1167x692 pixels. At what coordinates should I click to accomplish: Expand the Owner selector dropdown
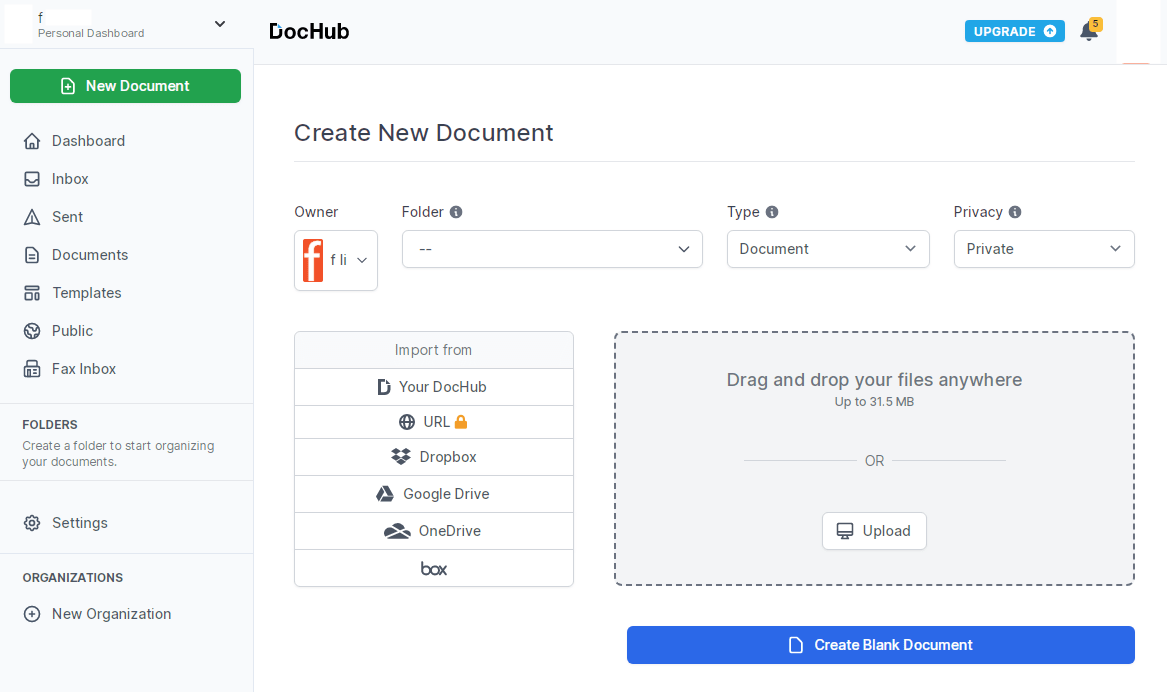click(336, 260)
